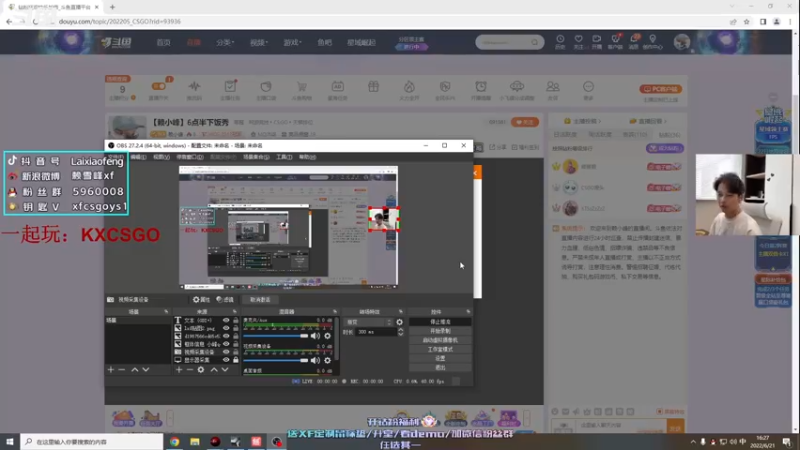This screenshot has height=450, width=800.
Task: Add a new scene with the plus icon
Action: point(111,369)
